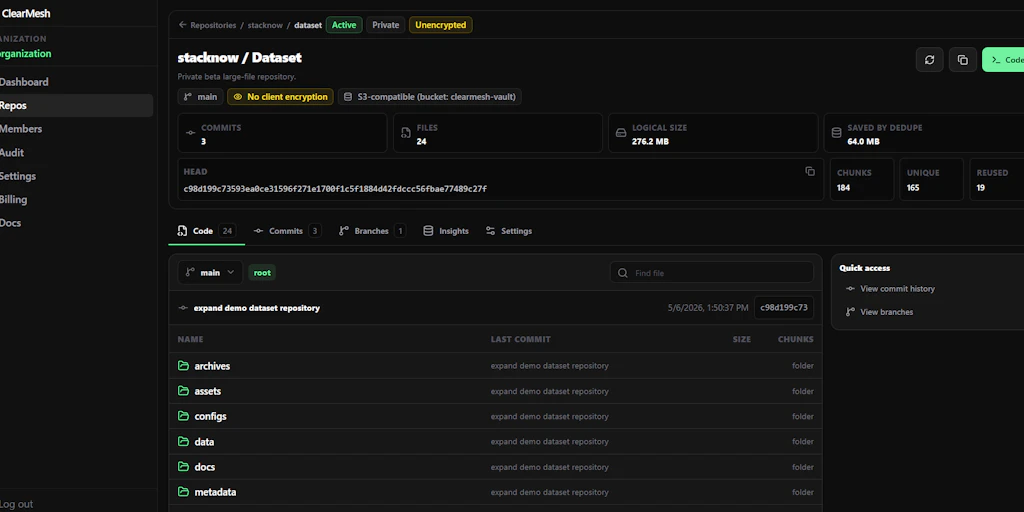The image size is (1024, 512).
Task: Click the Files stat card
Action: click(x=498, y=133)
